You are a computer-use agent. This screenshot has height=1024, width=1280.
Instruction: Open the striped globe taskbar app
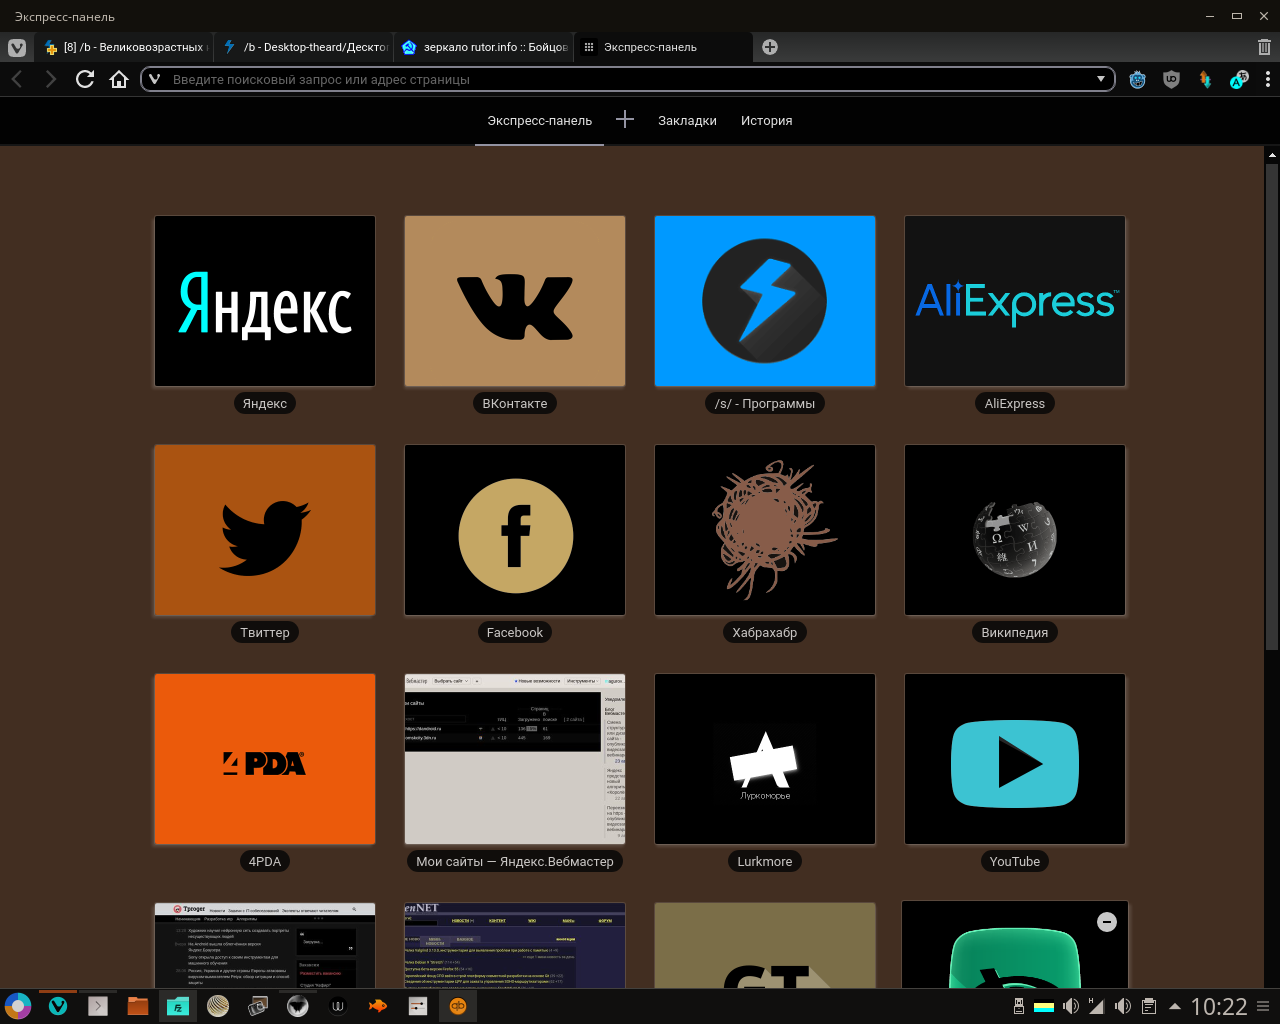(x=218, y=1006)
